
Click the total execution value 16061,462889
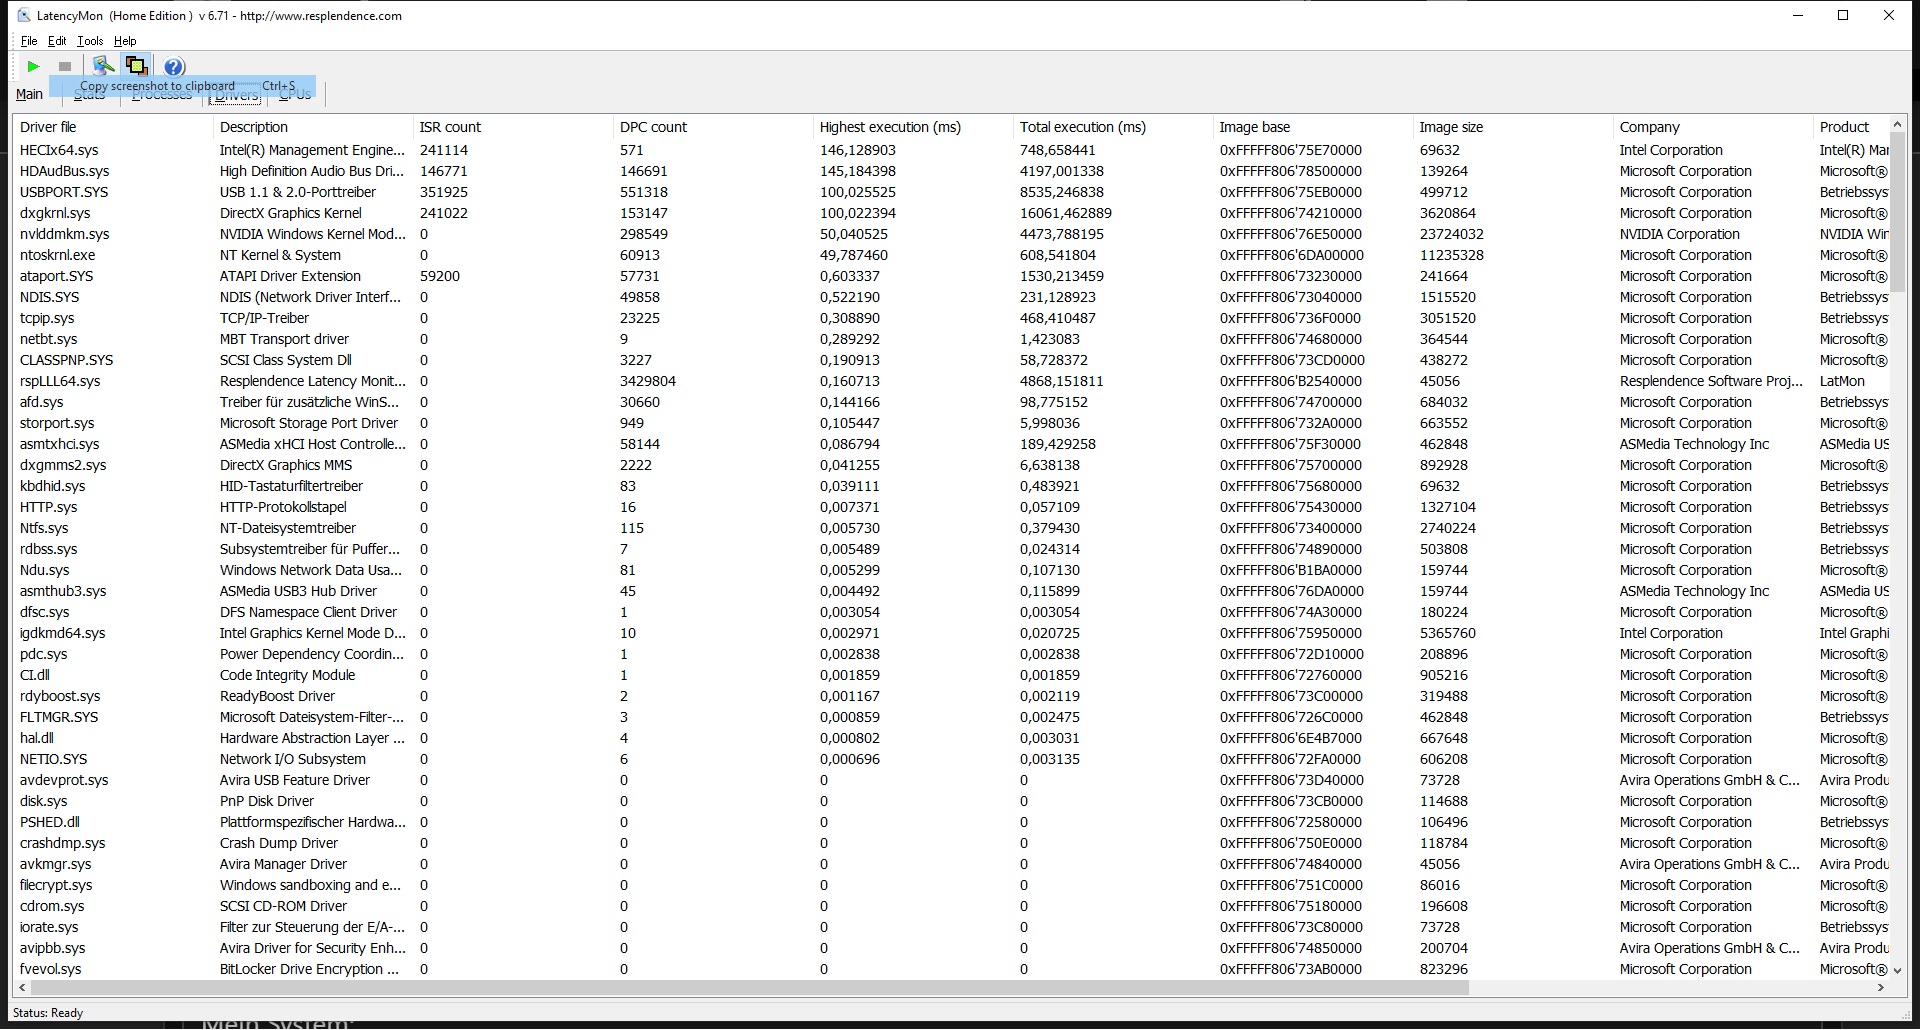(x=1066, y=213)
